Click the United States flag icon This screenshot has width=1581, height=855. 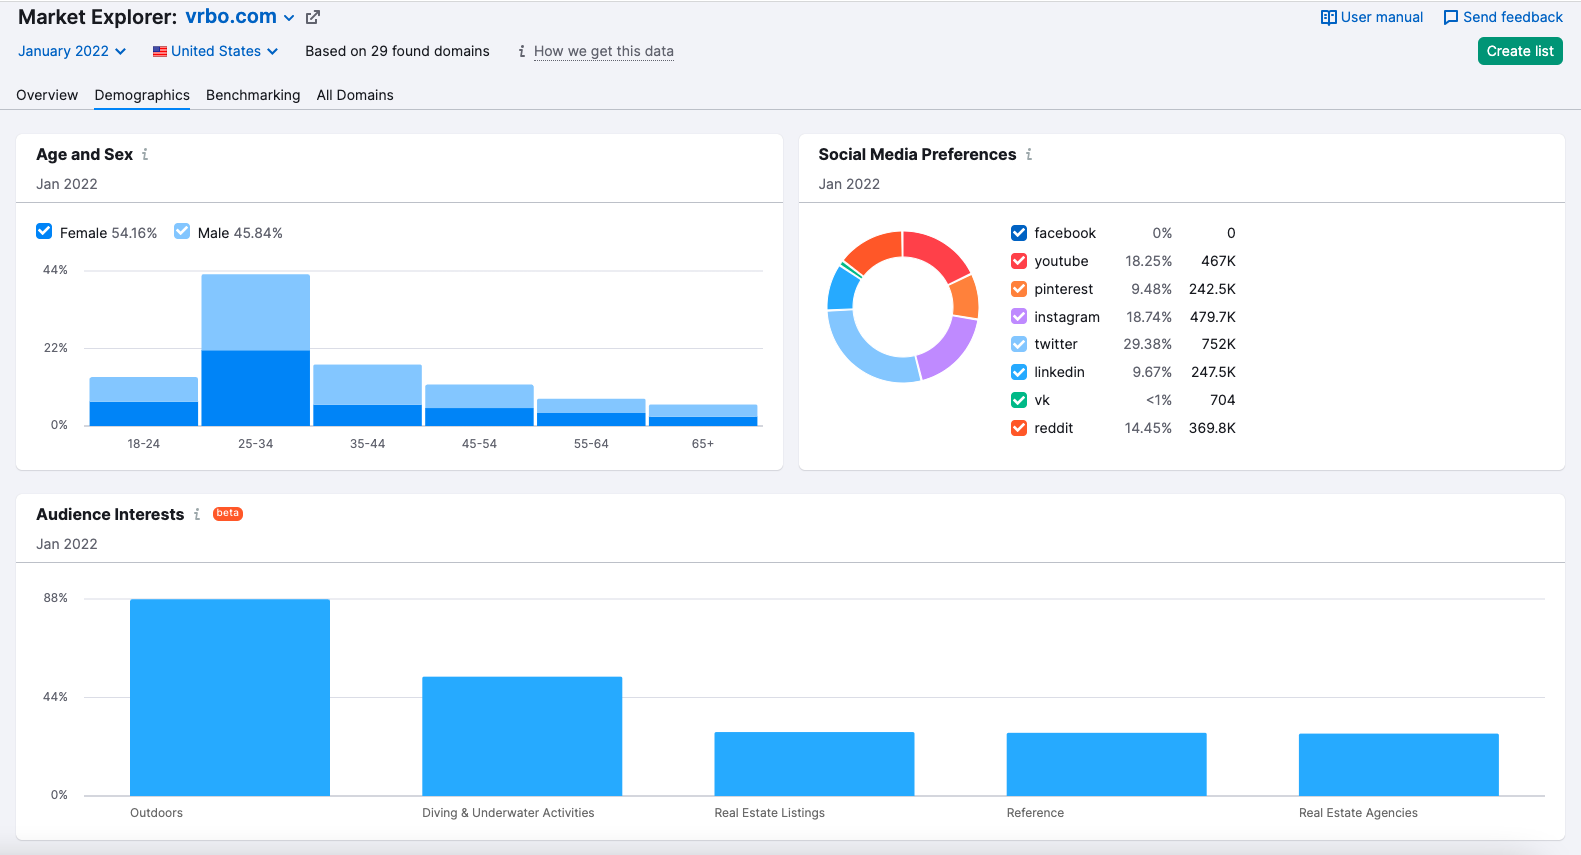[x=160, y=51]
